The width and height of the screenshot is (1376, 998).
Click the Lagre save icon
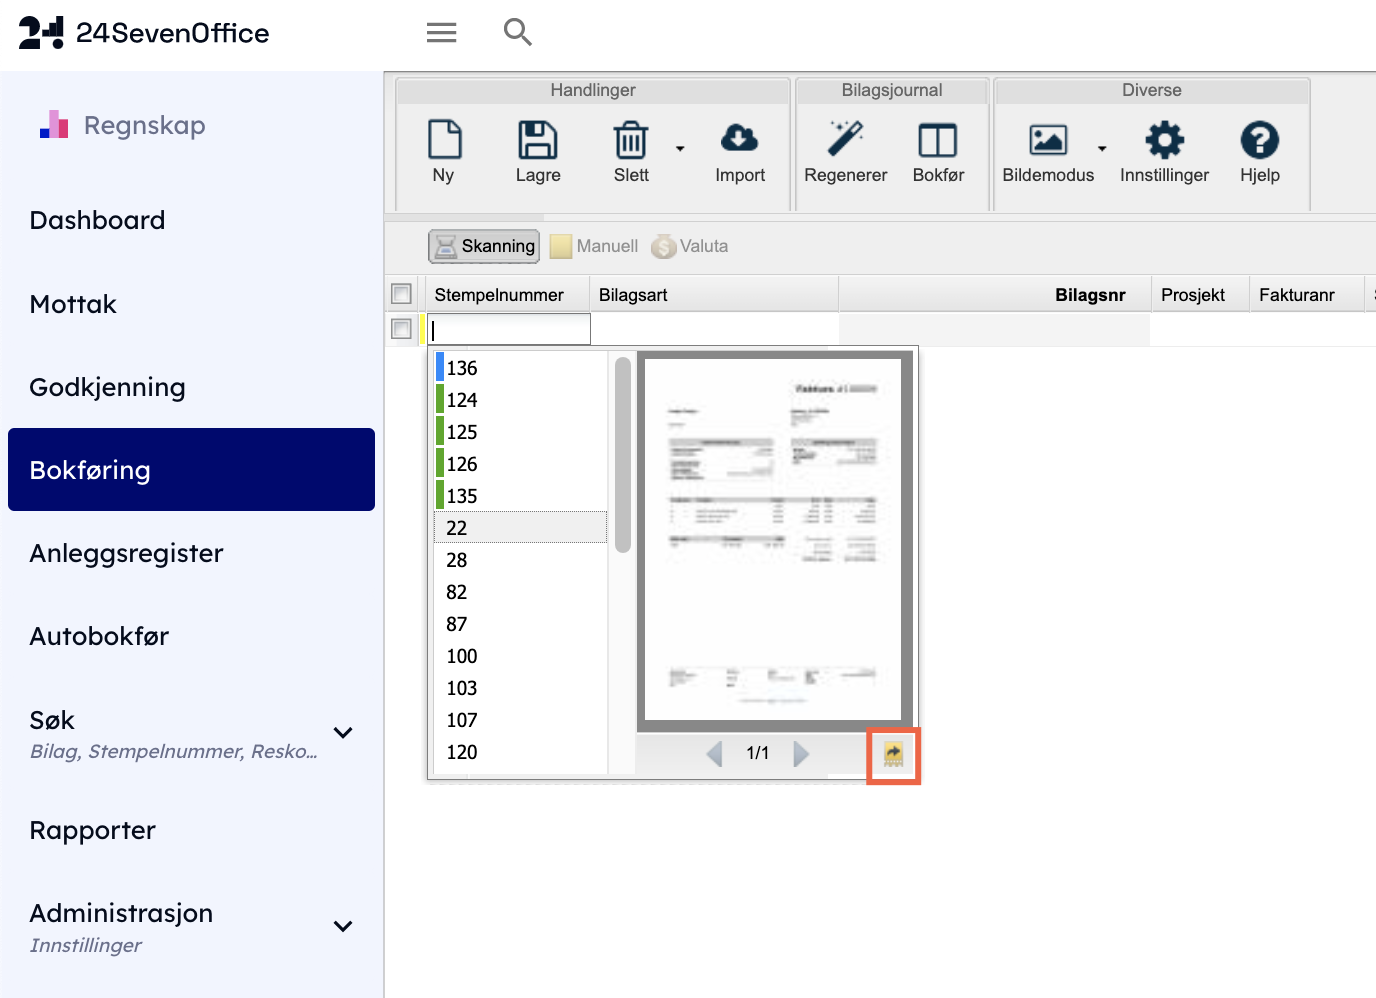tap(537, 141)
